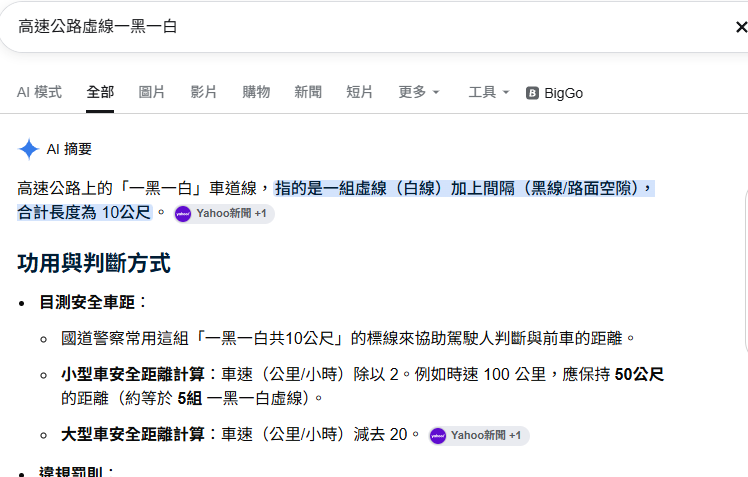Image resolution: width=748 pixels, height=477 pixels.
Task: Switch to the 短片 tab
Action: [360, 92]
